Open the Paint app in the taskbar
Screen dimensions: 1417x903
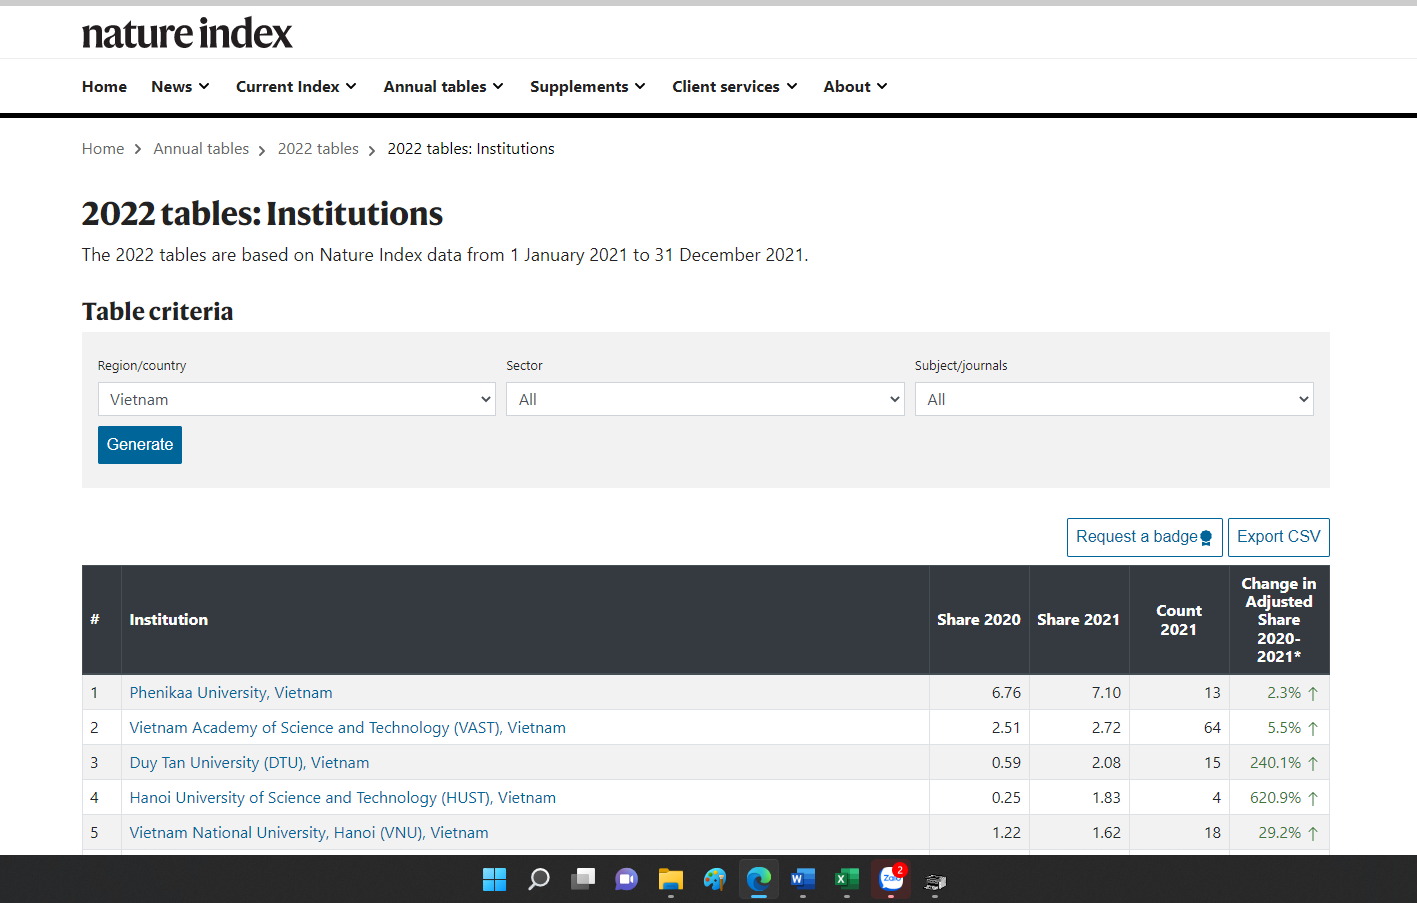tap(714, 879)
